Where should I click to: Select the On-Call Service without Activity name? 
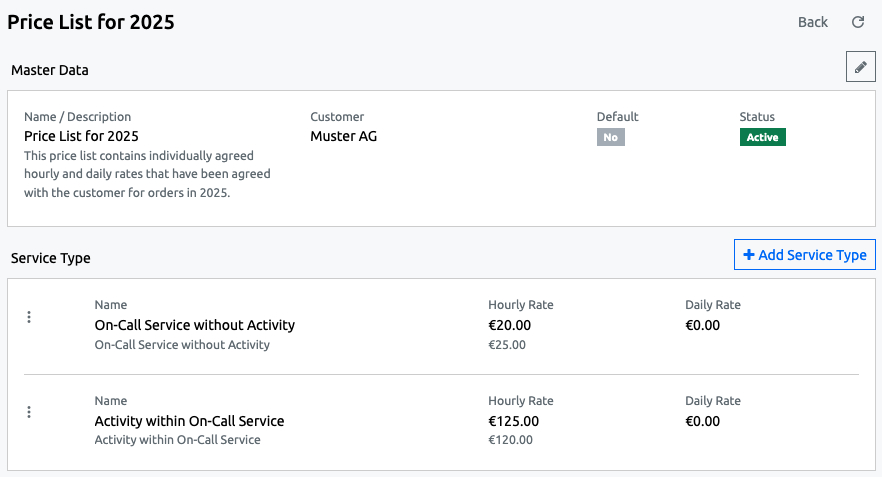click(195, 325)
